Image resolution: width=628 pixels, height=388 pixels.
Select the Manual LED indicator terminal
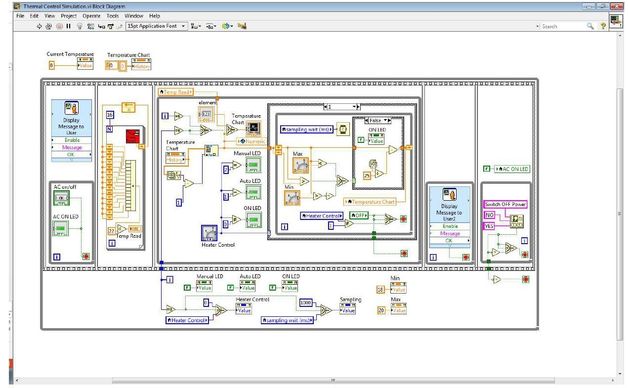[254, 165]
